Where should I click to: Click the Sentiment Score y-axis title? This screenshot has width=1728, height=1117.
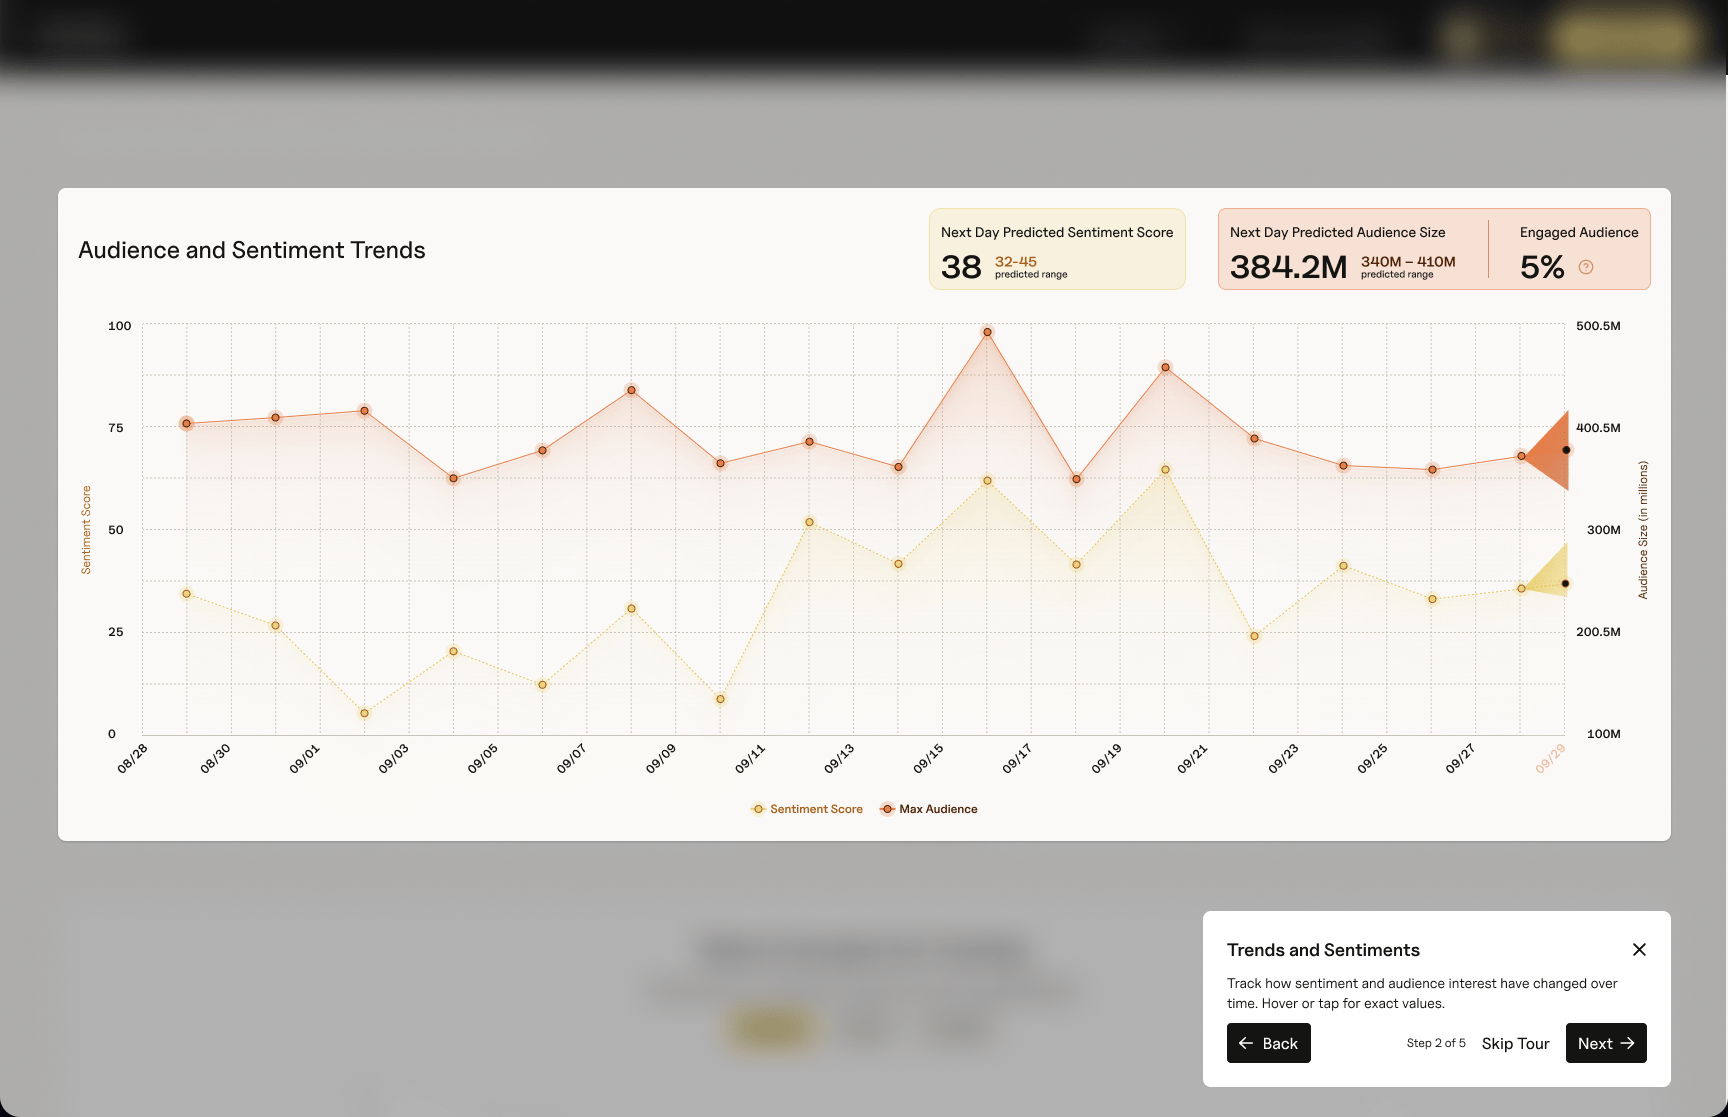tap(86, 530)
